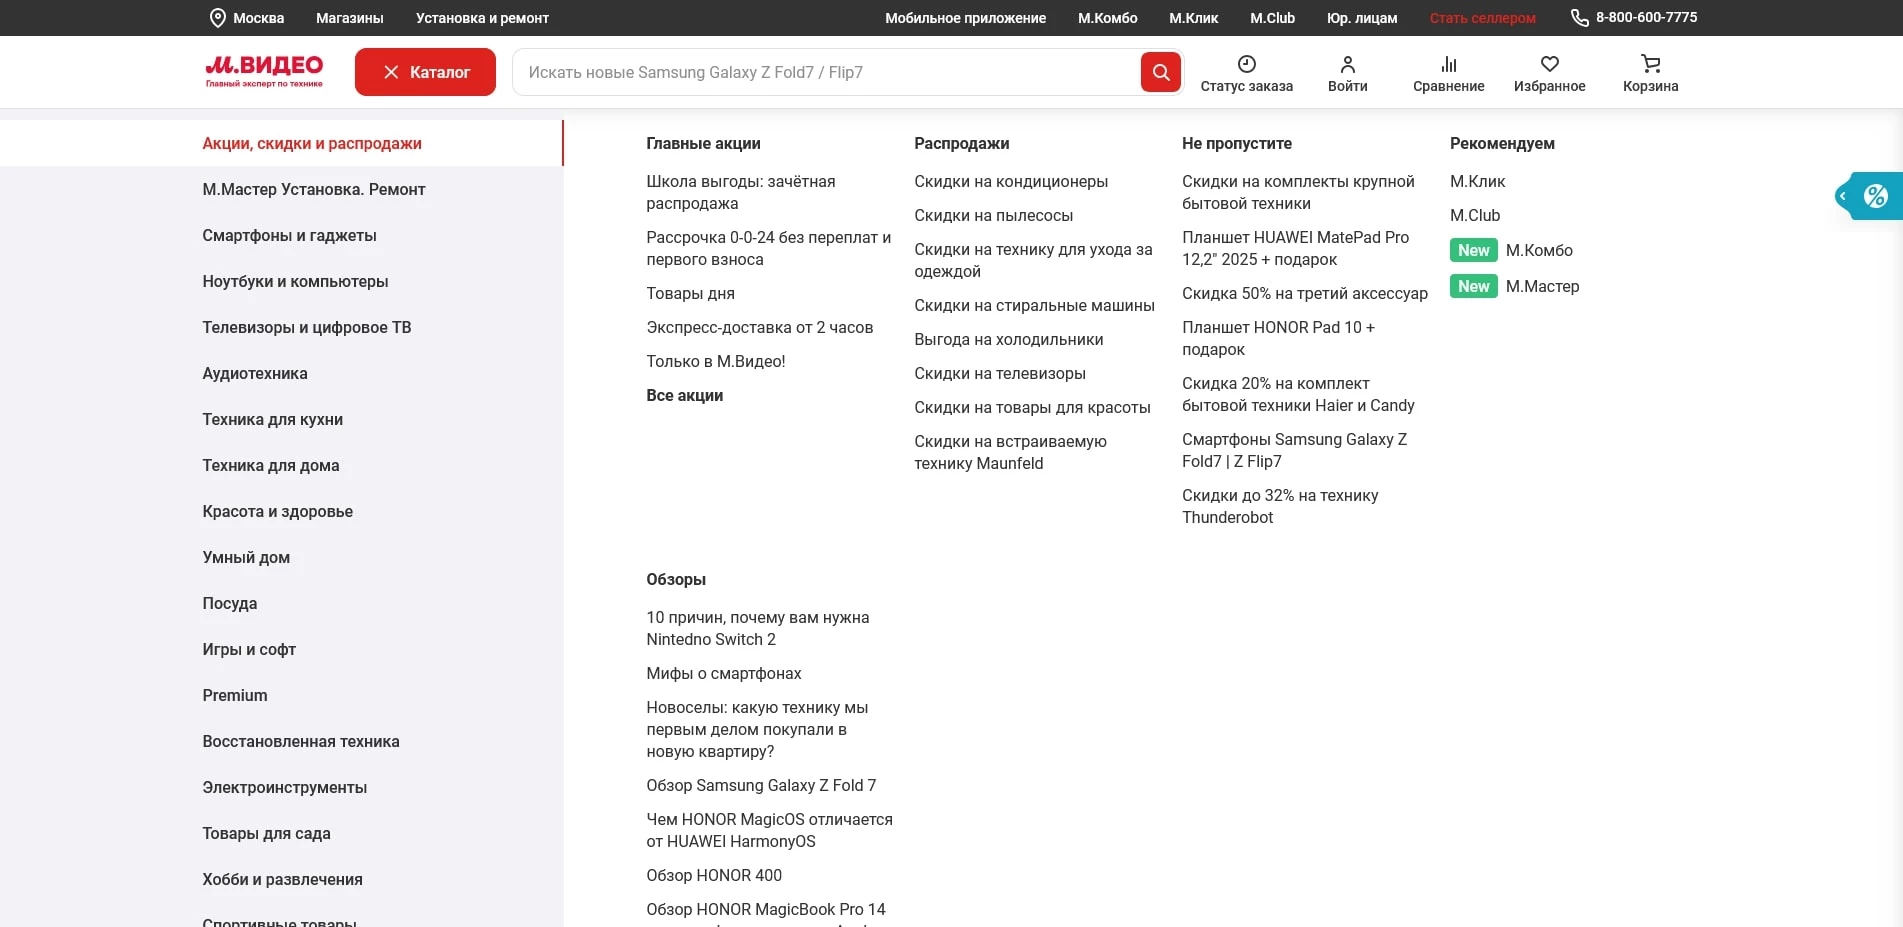This screenshot has height=927, width=1903.
Task: Select Ноутбуки и компьютеры category
Action: tap(295, 282)
